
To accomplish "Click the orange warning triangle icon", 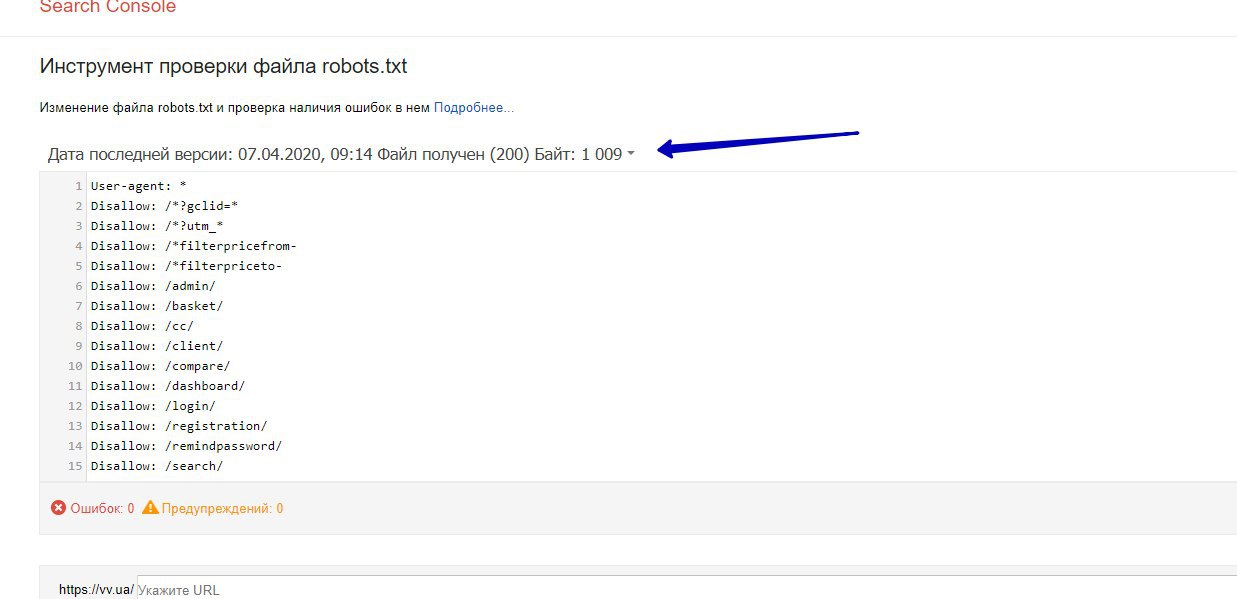I will (150, 508).
